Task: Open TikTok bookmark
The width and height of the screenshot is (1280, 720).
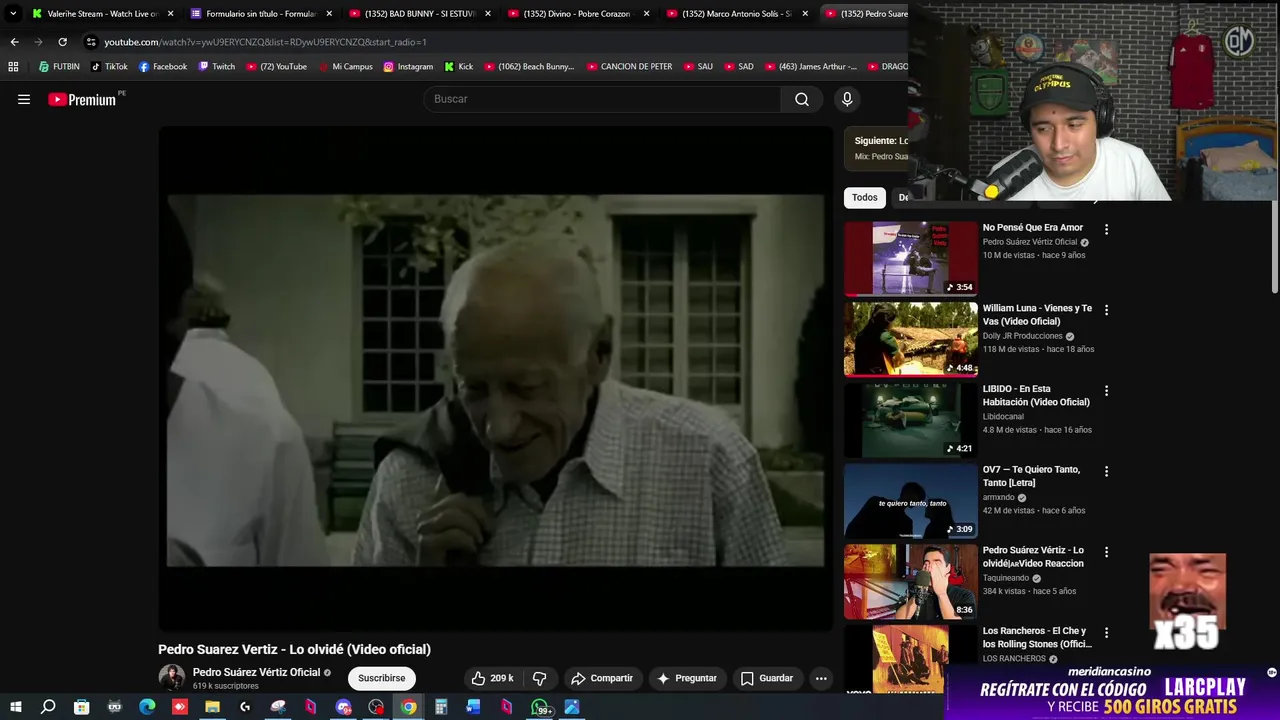Action: coord(109,67)
